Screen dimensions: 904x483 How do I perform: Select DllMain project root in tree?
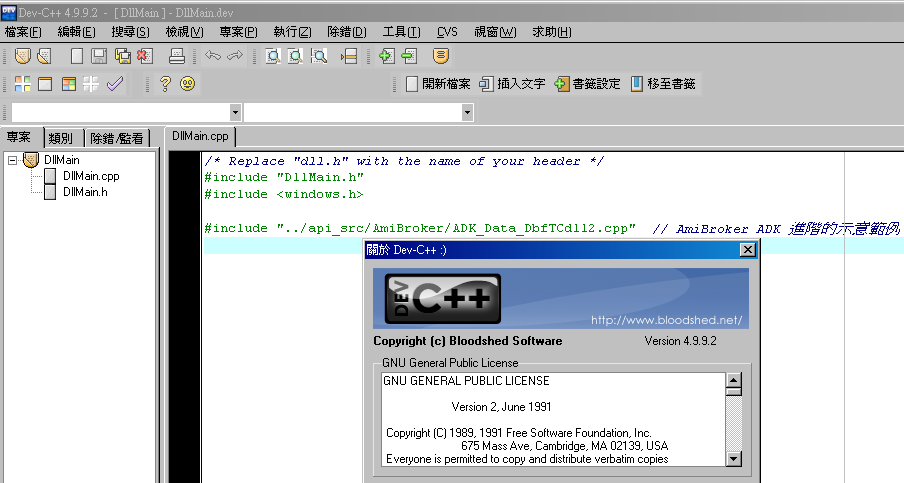[62, 160]
